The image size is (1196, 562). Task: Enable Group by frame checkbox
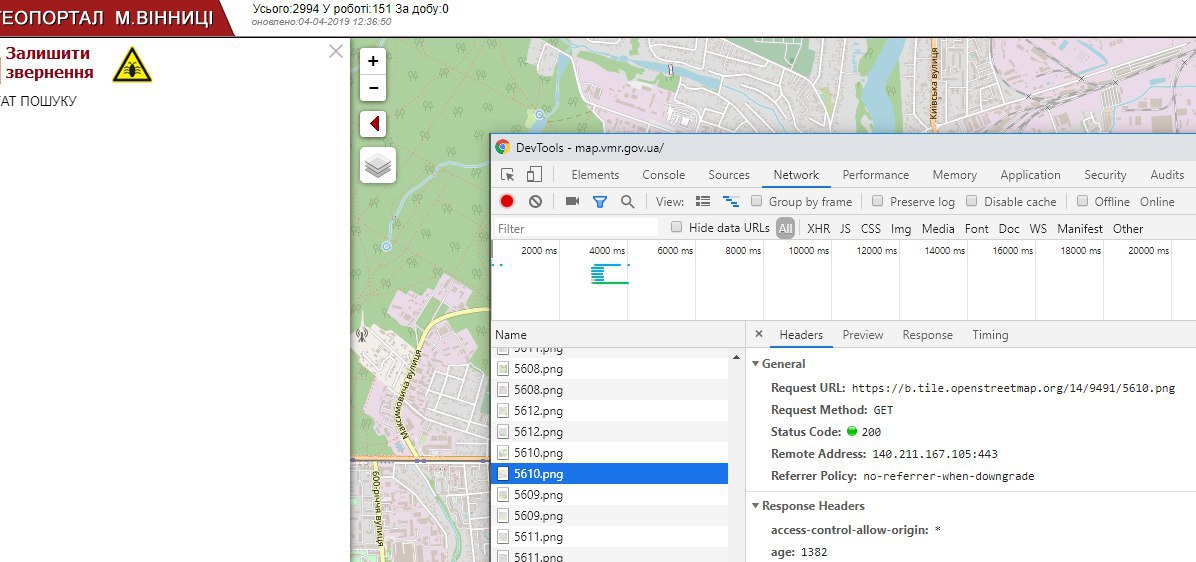pyautogui.click(x=757, y=201)
